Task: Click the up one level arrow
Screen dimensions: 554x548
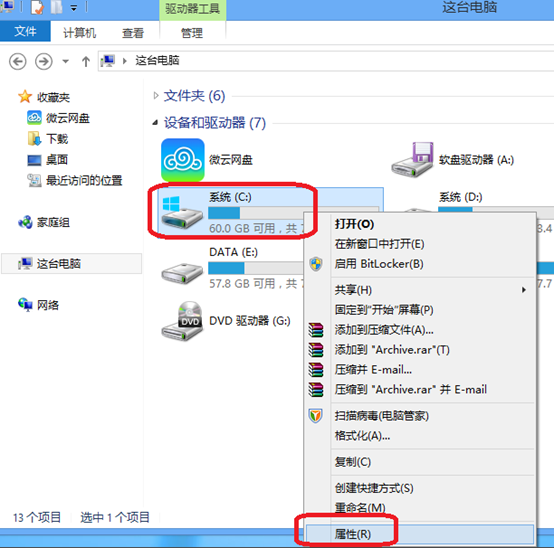Action: [x=86, y=61]
